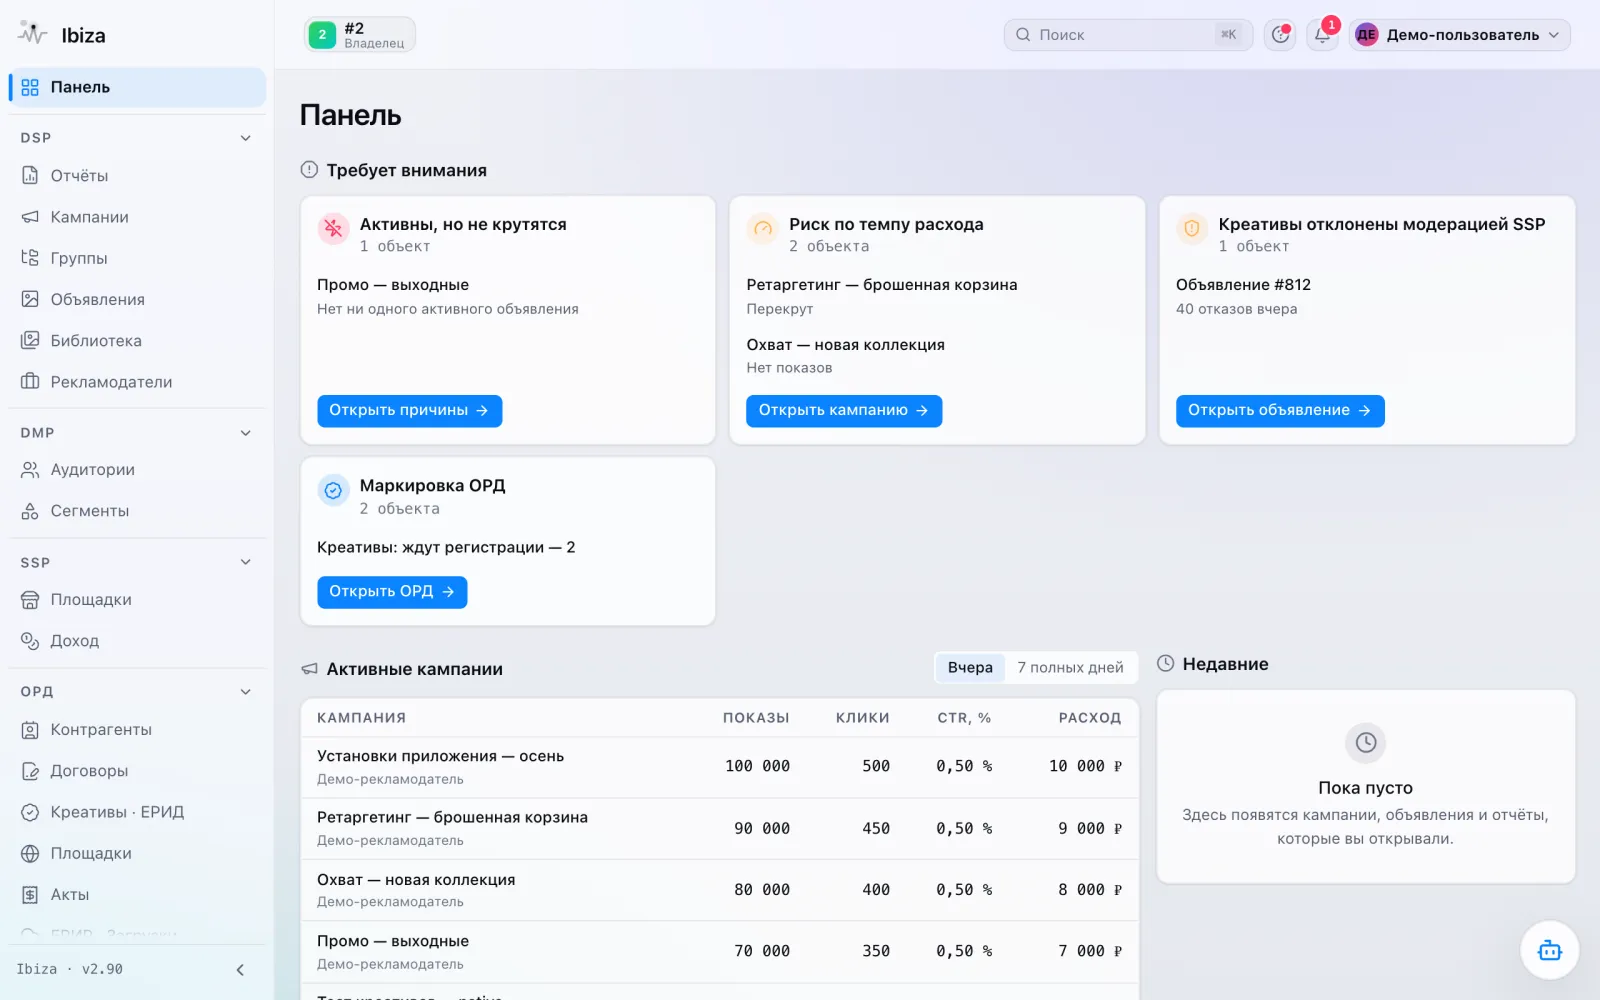Click Объявление #812 in the moderation card
Viewport: 1600px width, 1000px height.
(x=1243, y=285)
